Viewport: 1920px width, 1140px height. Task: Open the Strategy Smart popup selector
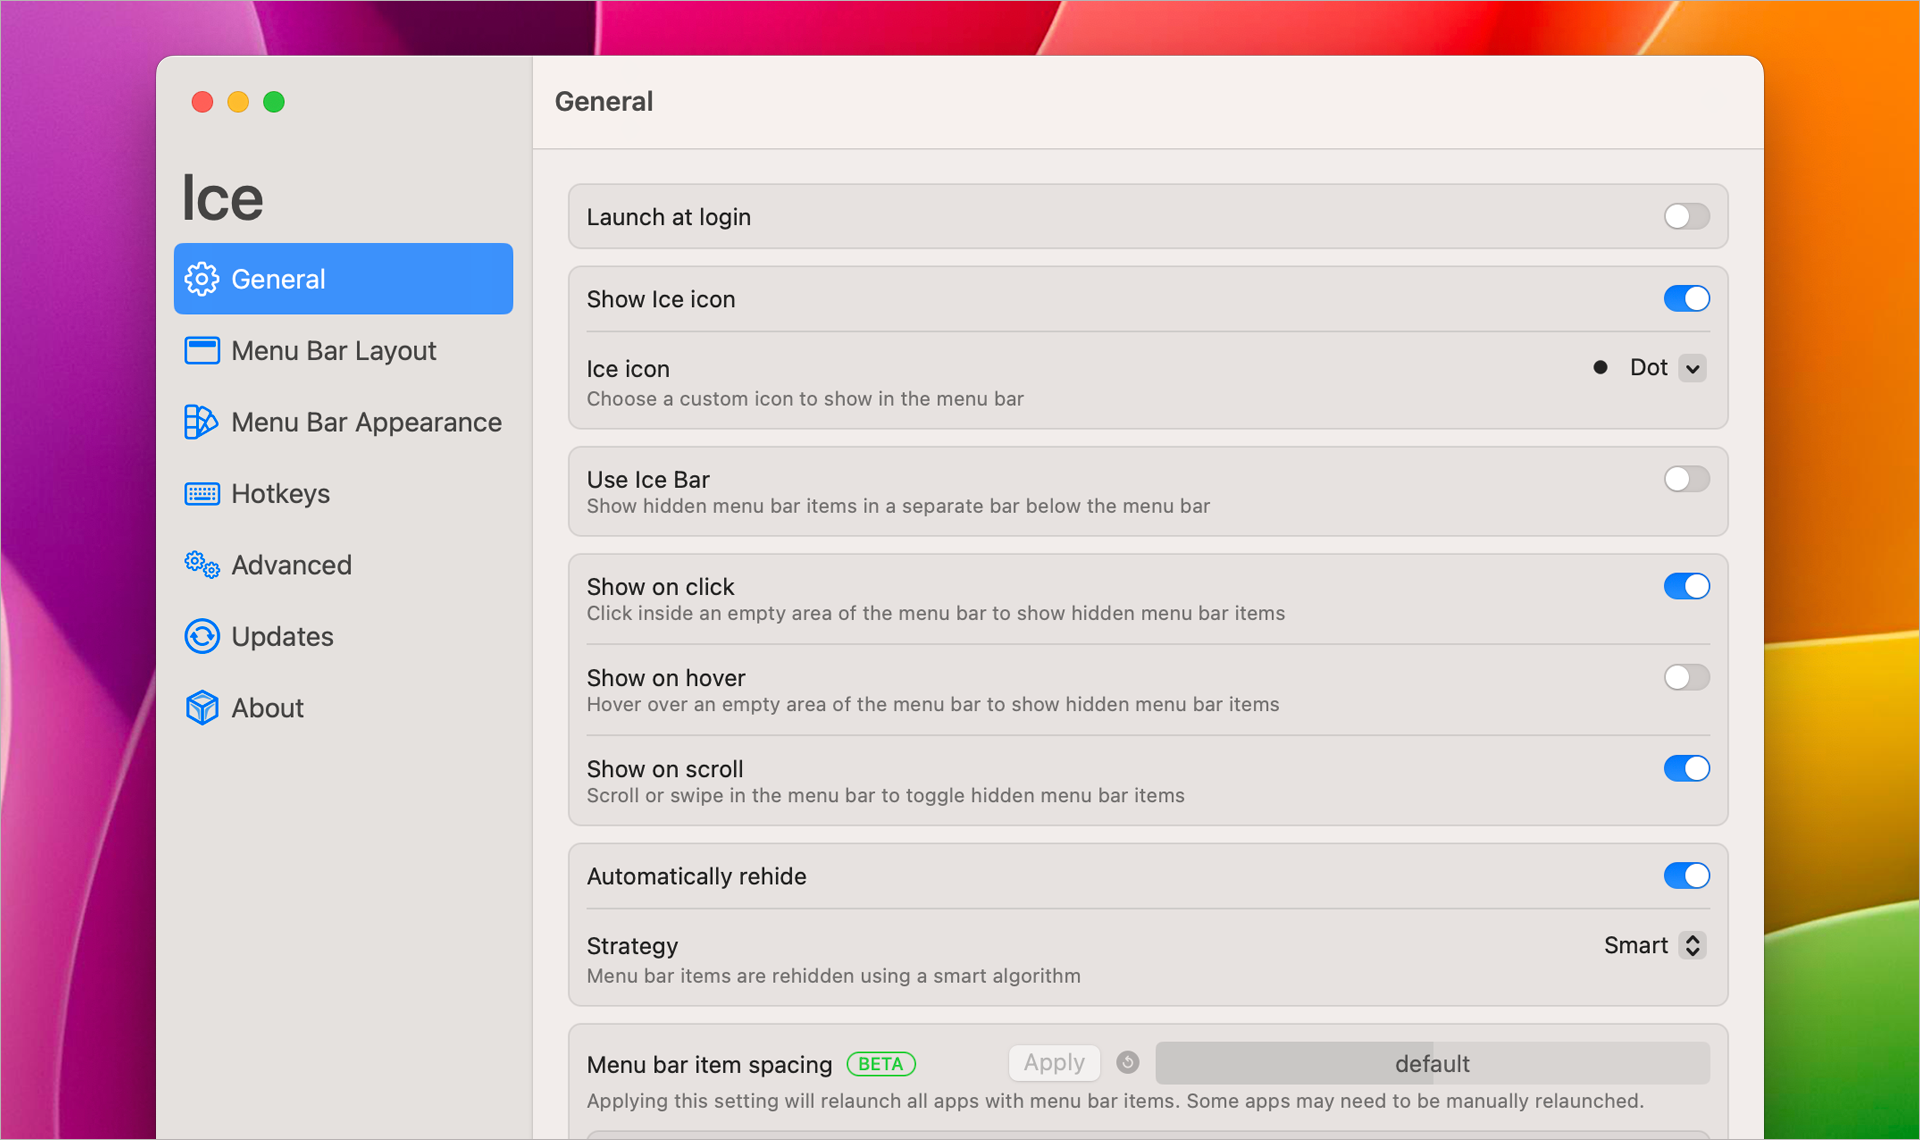point(1692,946)
